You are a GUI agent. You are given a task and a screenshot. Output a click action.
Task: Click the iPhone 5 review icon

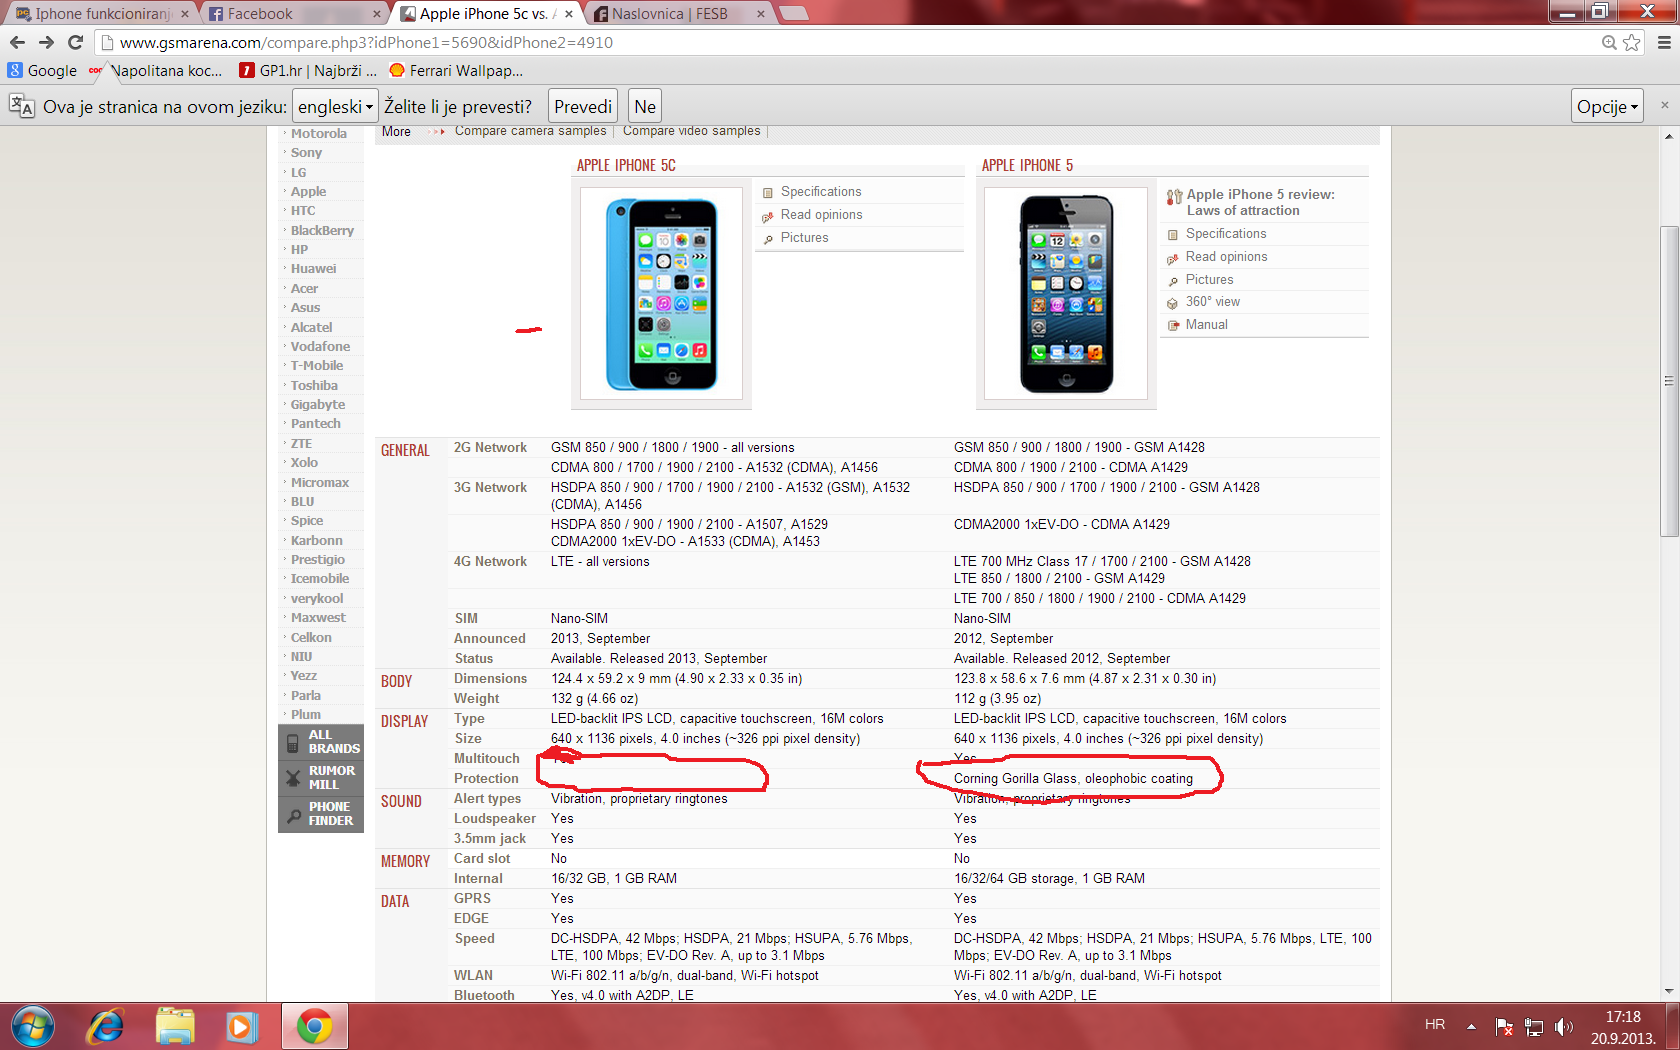click(1174, 197)
